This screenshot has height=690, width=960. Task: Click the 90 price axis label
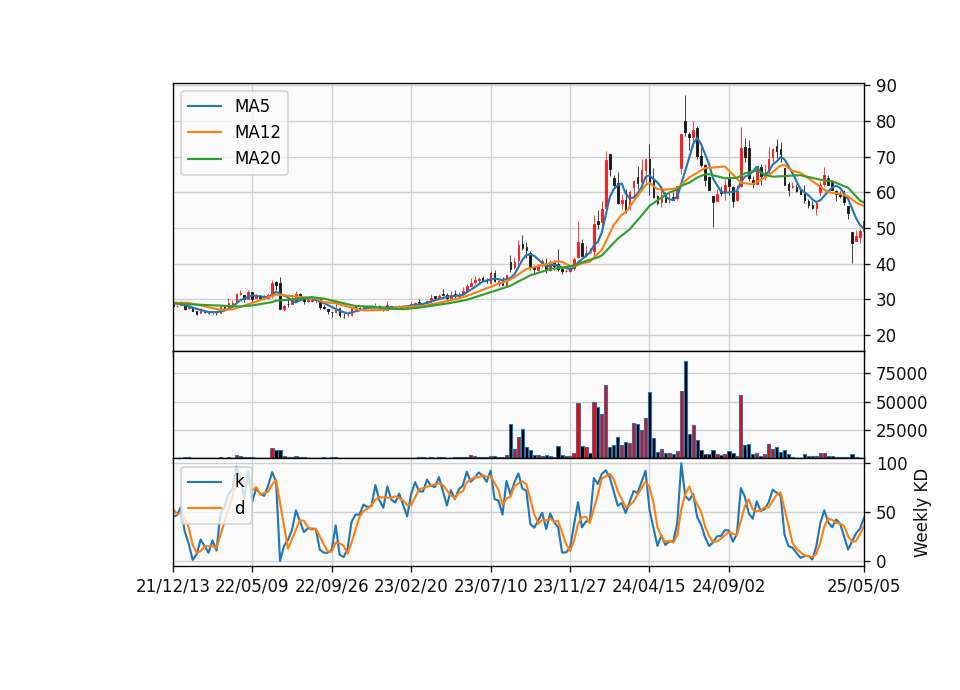pyautogui.click(x=886, y=86)
